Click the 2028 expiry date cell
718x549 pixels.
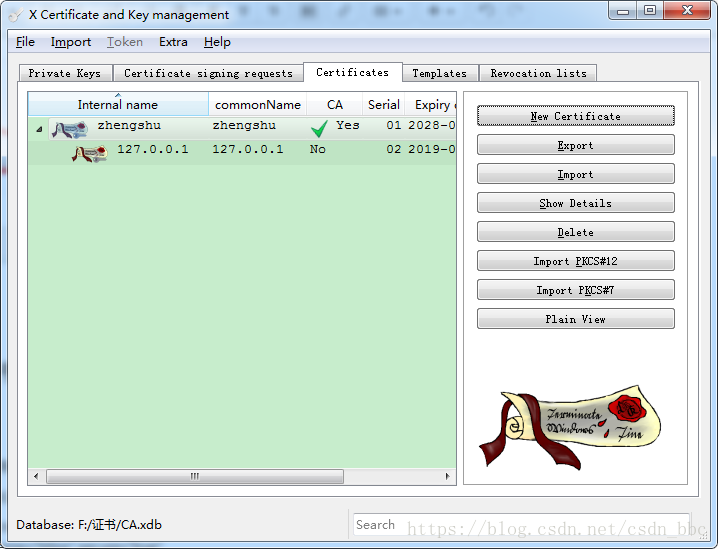(x=432, y=125)
